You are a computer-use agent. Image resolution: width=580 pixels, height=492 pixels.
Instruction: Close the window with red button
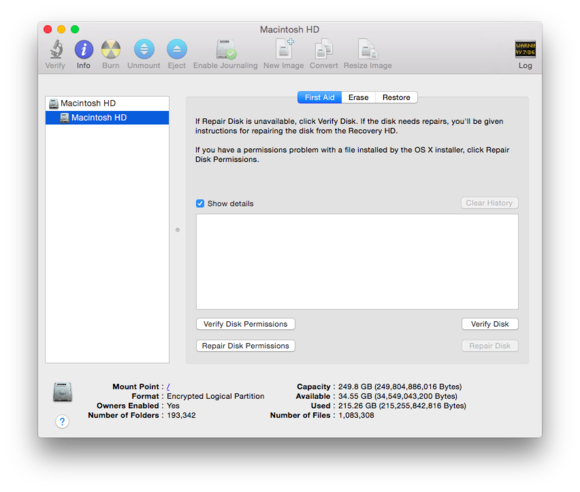tap(48, 29)
